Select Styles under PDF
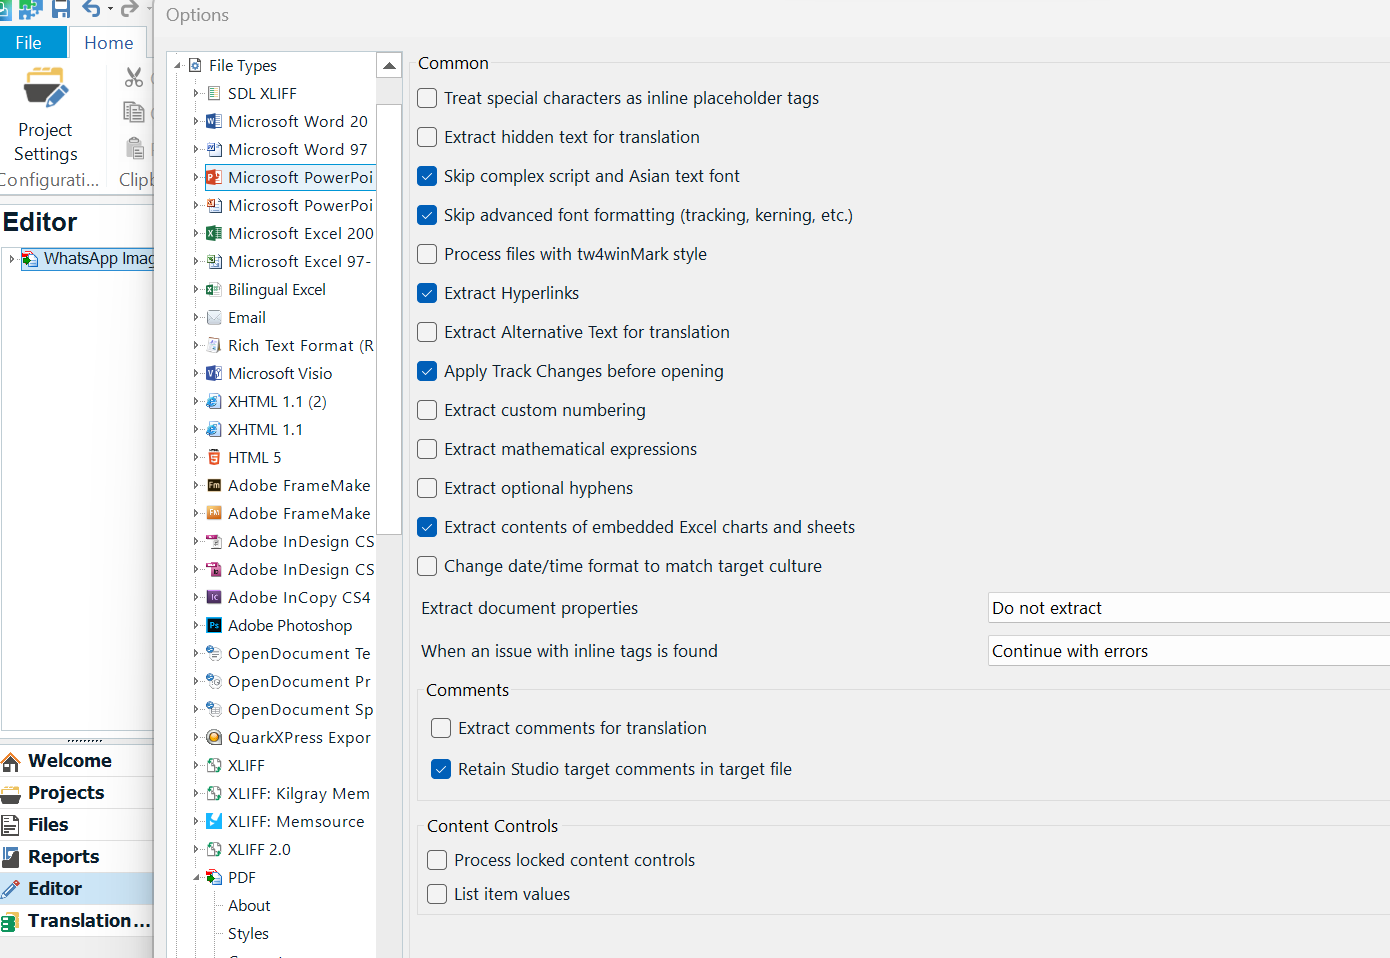1390x958 pixels. tap(248, 933)
